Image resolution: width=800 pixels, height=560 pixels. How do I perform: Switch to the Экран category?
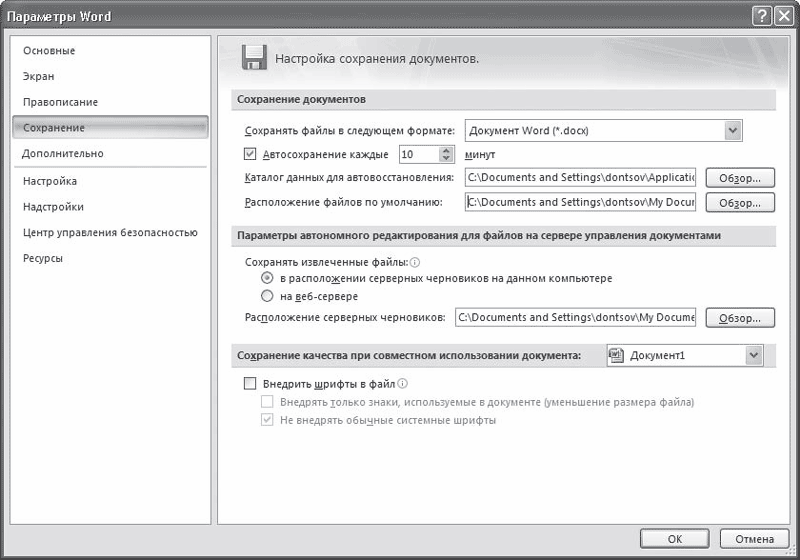coord(38,76)
